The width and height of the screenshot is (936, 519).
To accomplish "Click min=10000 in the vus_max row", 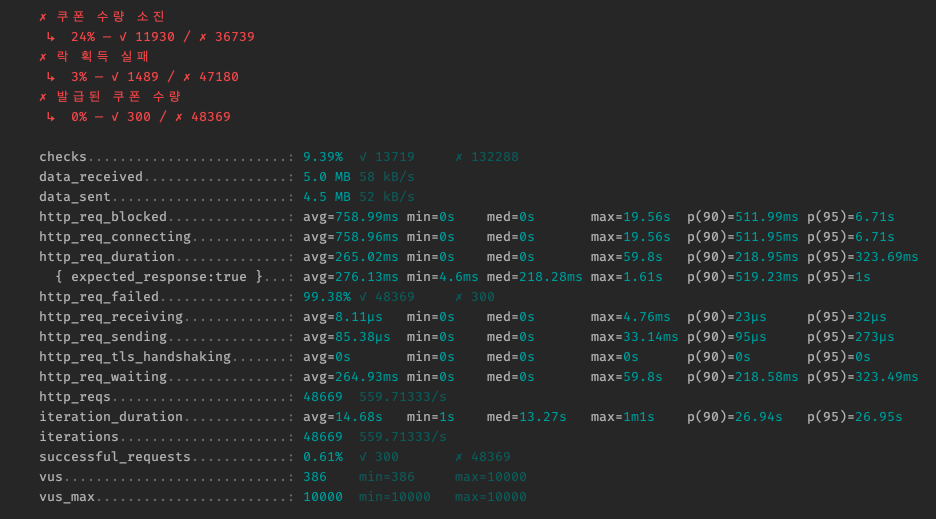I will click(x=395, y=497).
